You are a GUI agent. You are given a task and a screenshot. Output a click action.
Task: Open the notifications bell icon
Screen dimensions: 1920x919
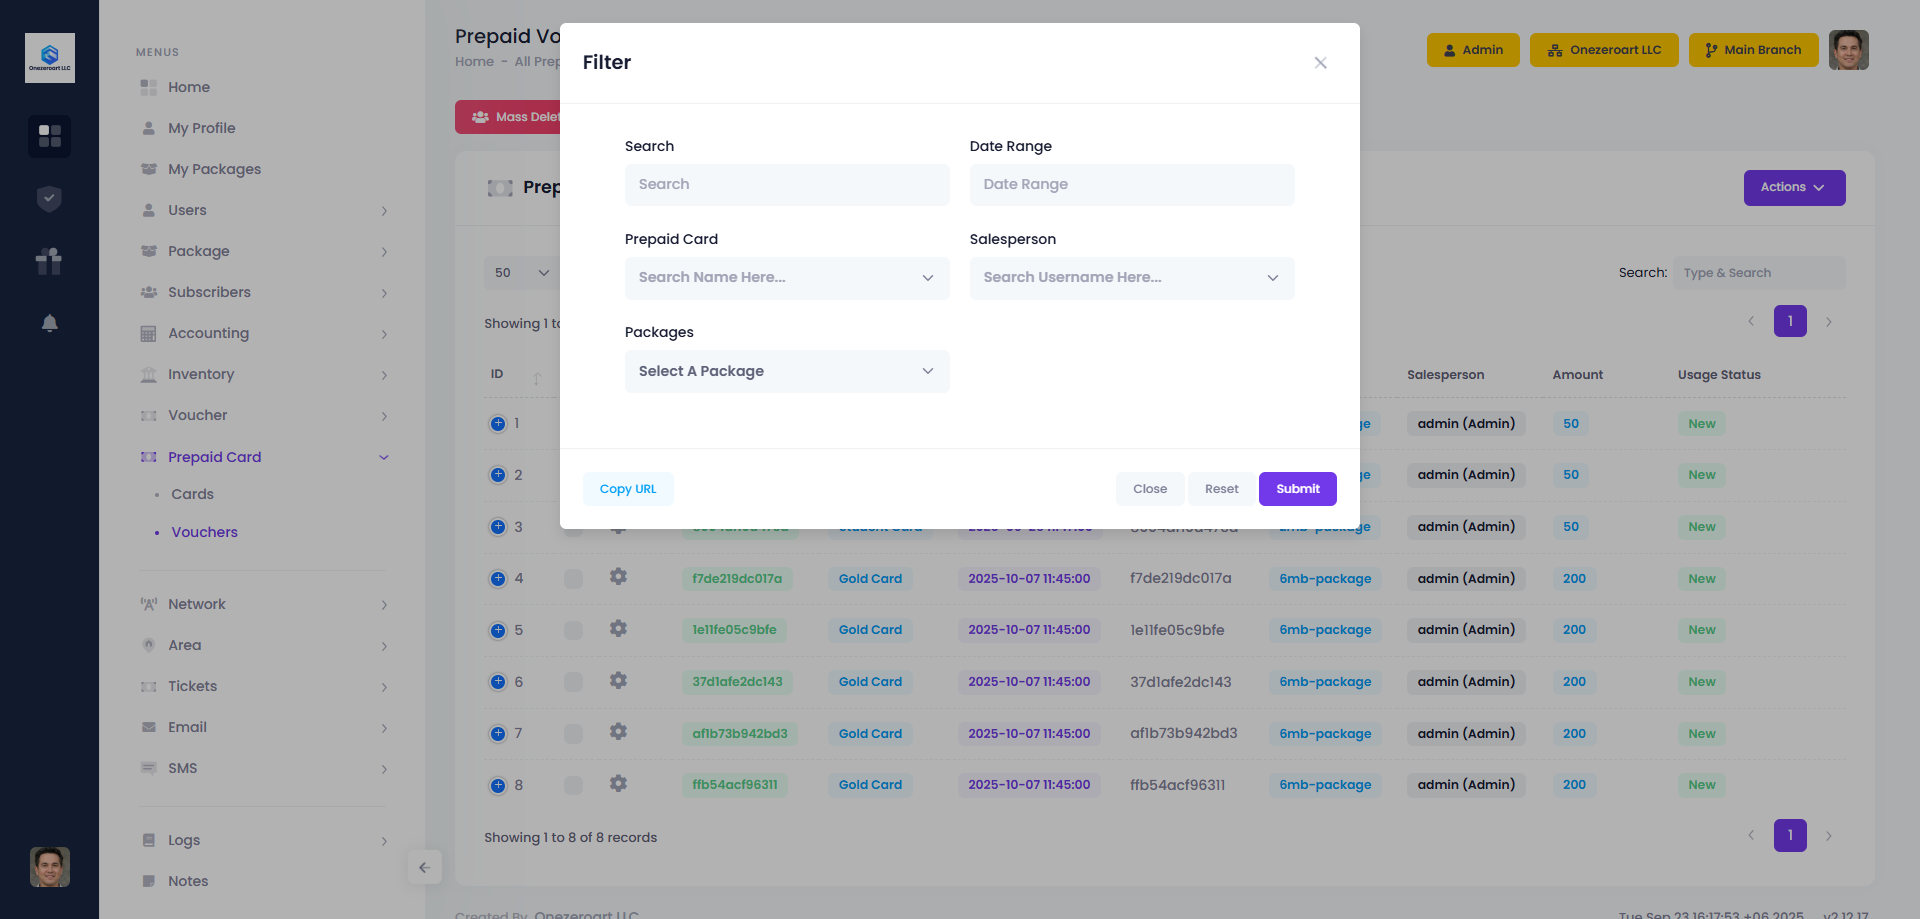[x=49, y=323]
